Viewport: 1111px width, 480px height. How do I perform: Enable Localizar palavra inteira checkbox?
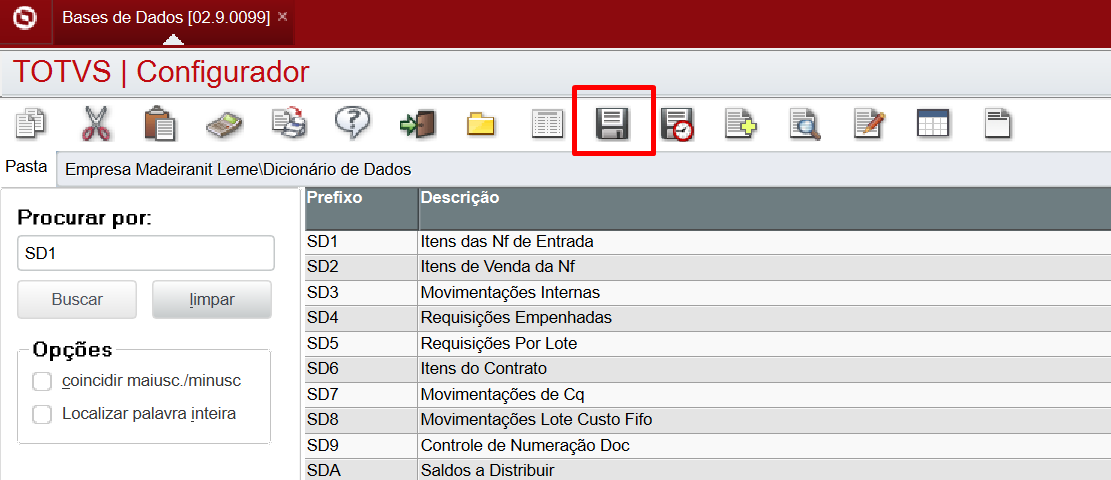[x=42, y=414]
